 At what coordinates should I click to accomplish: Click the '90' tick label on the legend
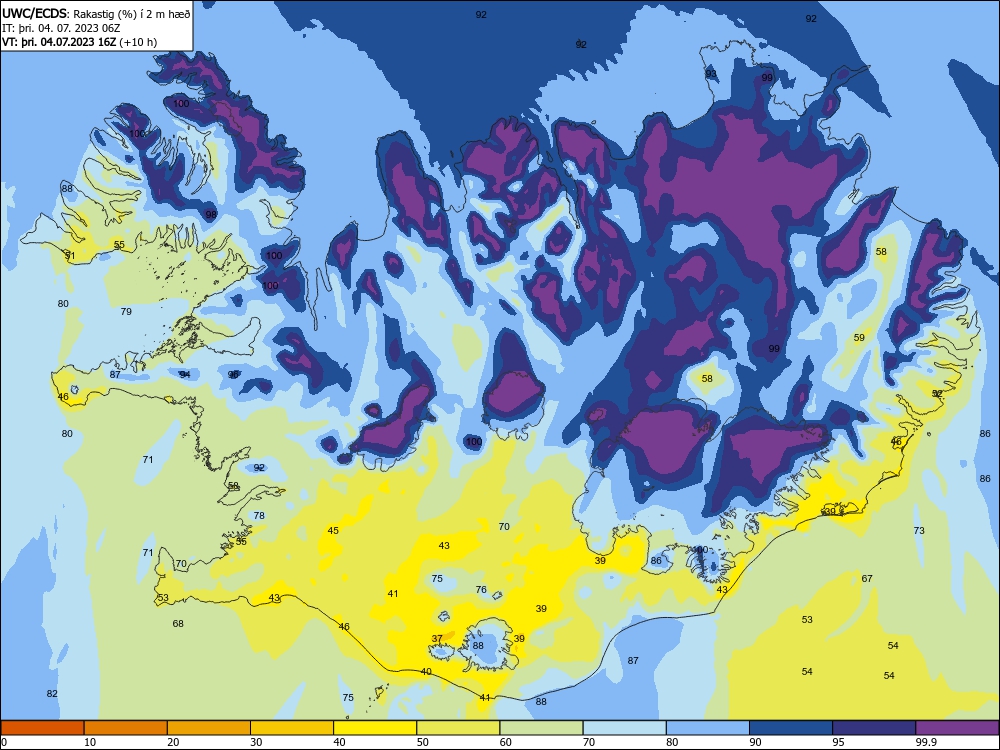click(x=755, y=742)
